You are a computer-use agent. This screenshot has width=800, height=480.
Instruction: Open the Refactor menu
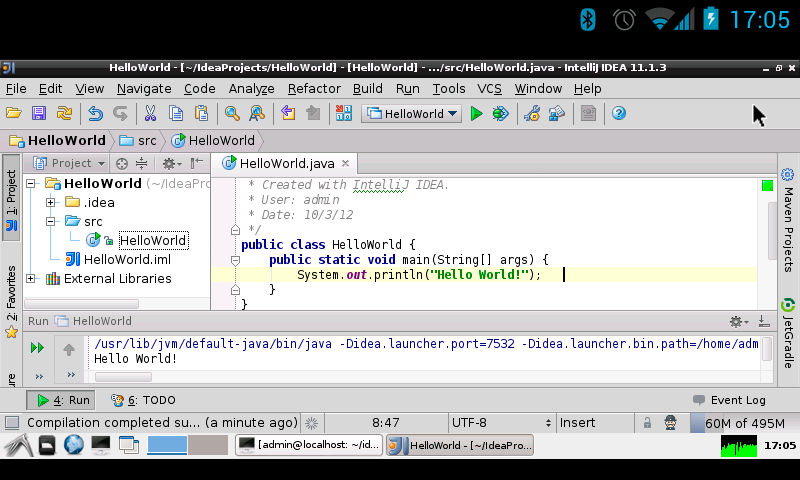(x=314, y=89)
